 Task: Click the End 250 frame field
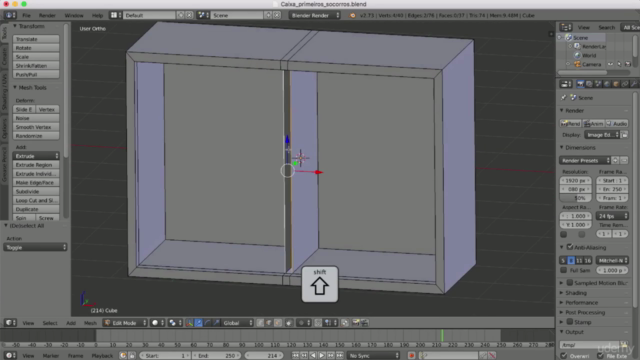pos(216,356)
